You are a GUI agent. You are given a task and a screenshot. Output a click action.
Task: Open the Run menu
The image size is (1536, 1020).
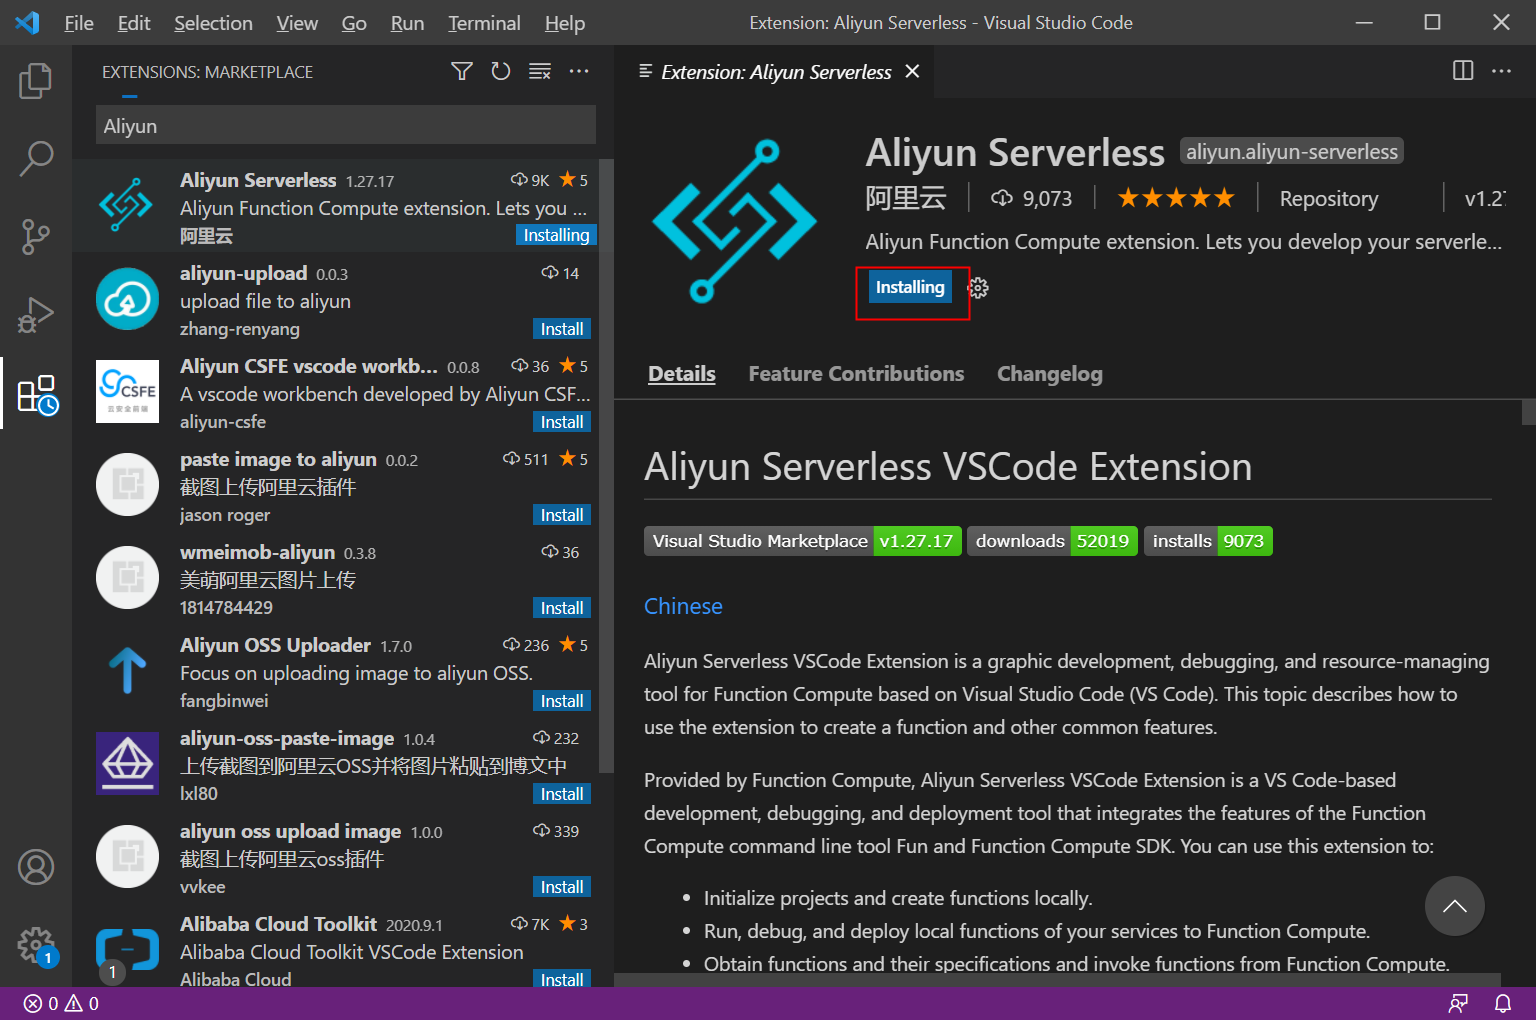[x=407, y=23]
